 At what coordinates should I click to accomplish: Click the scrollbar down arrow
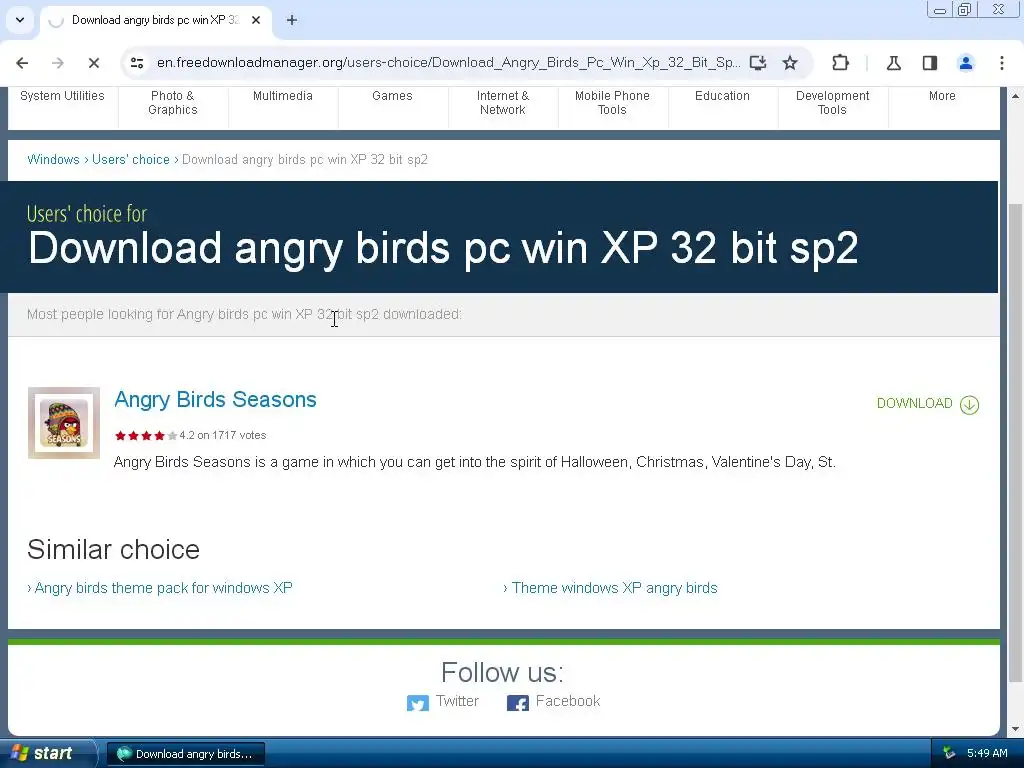coord(1016,729)
